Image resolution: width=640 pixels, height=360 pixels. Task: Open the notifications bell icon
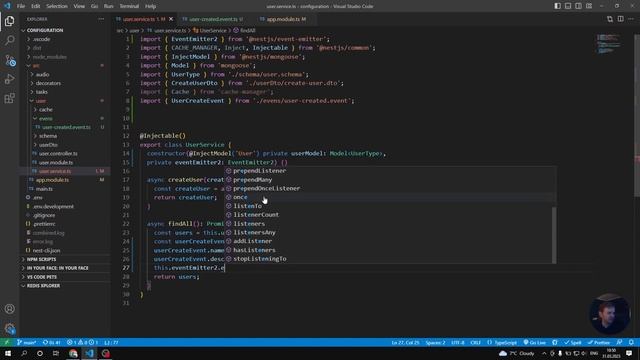coord(631,342)
